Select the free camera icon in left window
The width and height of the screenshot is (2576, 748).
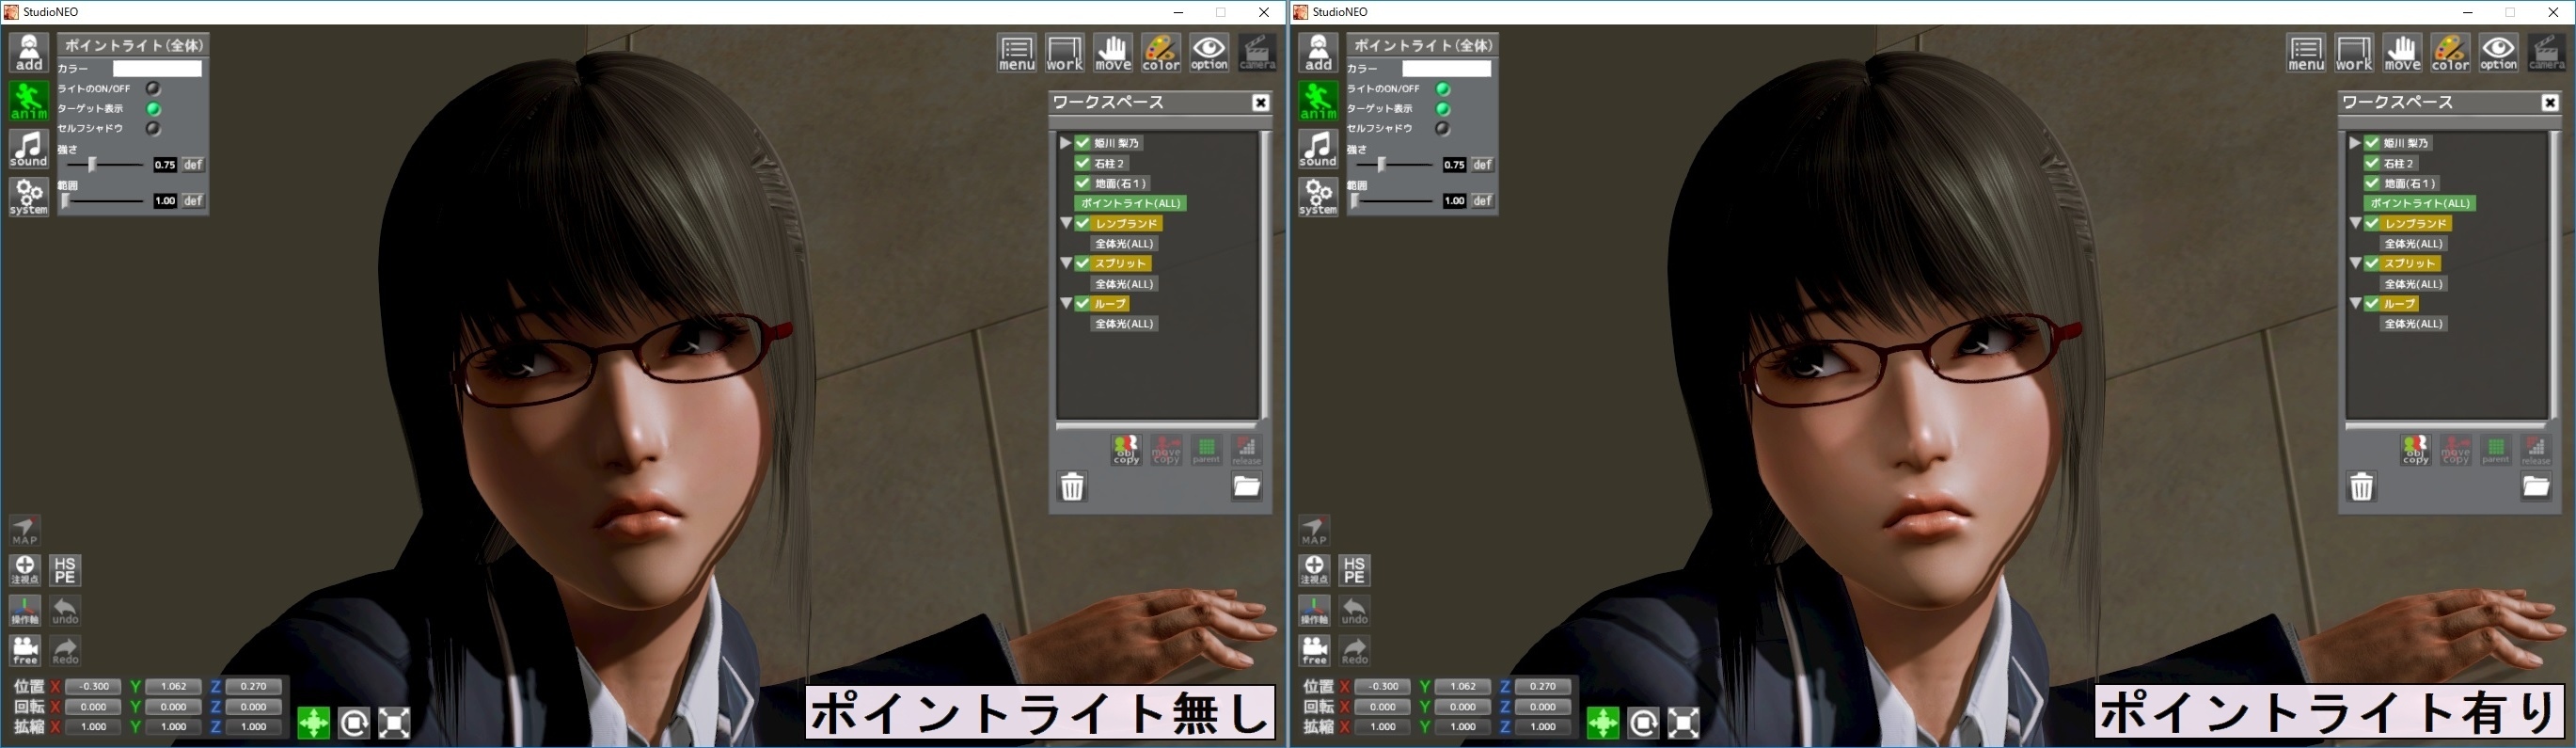(x=25, y=650)
